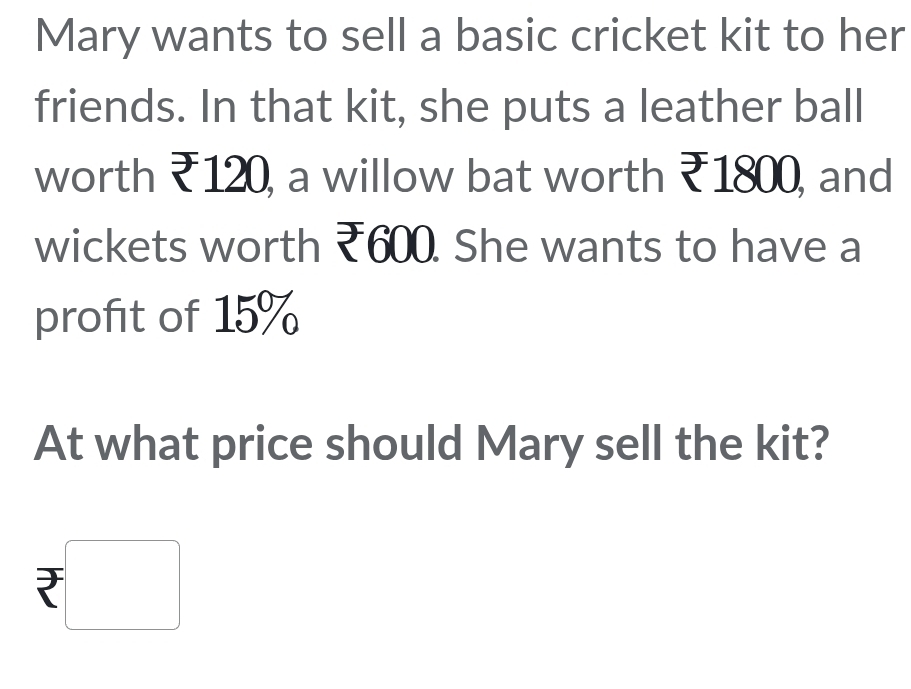911x689 pixels.
Task: Click the word "profit"
Action: pos(92,316)
